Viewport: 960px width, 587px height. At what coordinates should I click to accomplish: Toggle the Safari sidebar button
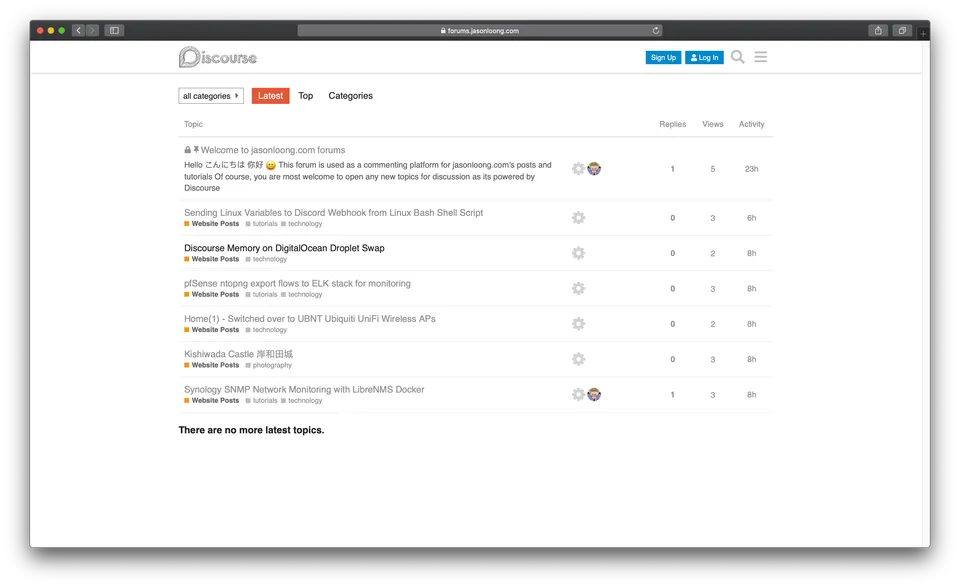pyautogui.click(x=114, y=30)
